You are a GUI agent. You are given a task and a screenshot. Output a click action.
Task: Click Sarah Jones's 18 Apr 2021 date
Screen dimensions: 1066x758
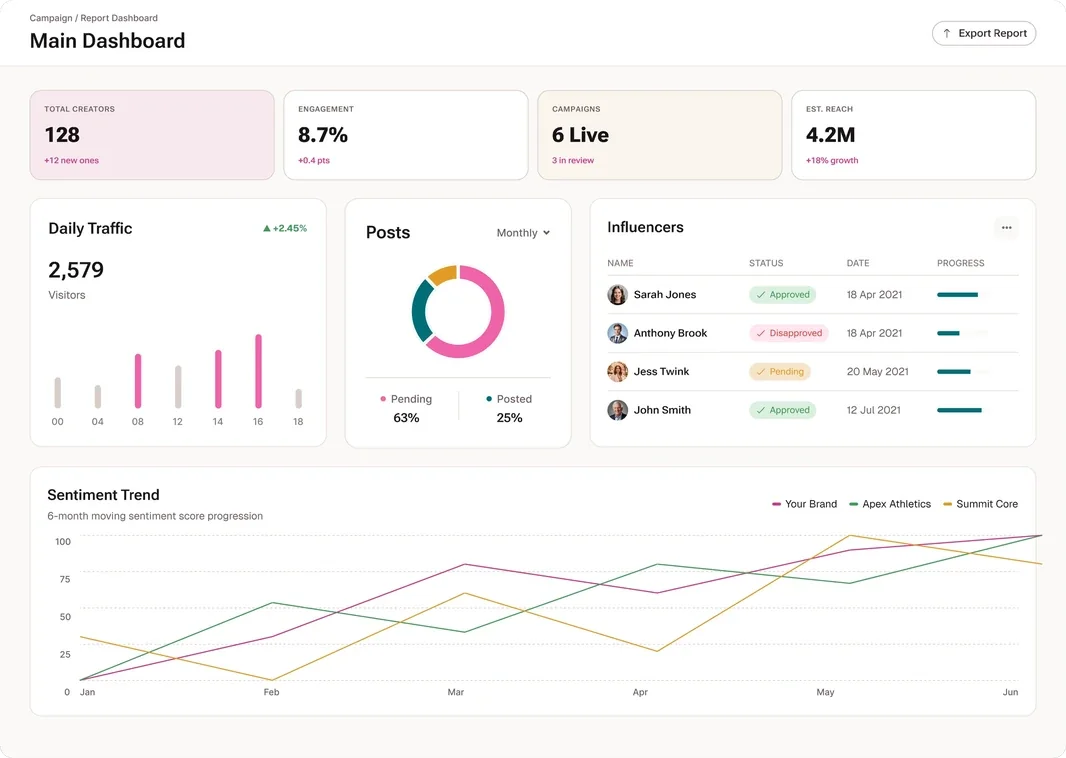874,294
